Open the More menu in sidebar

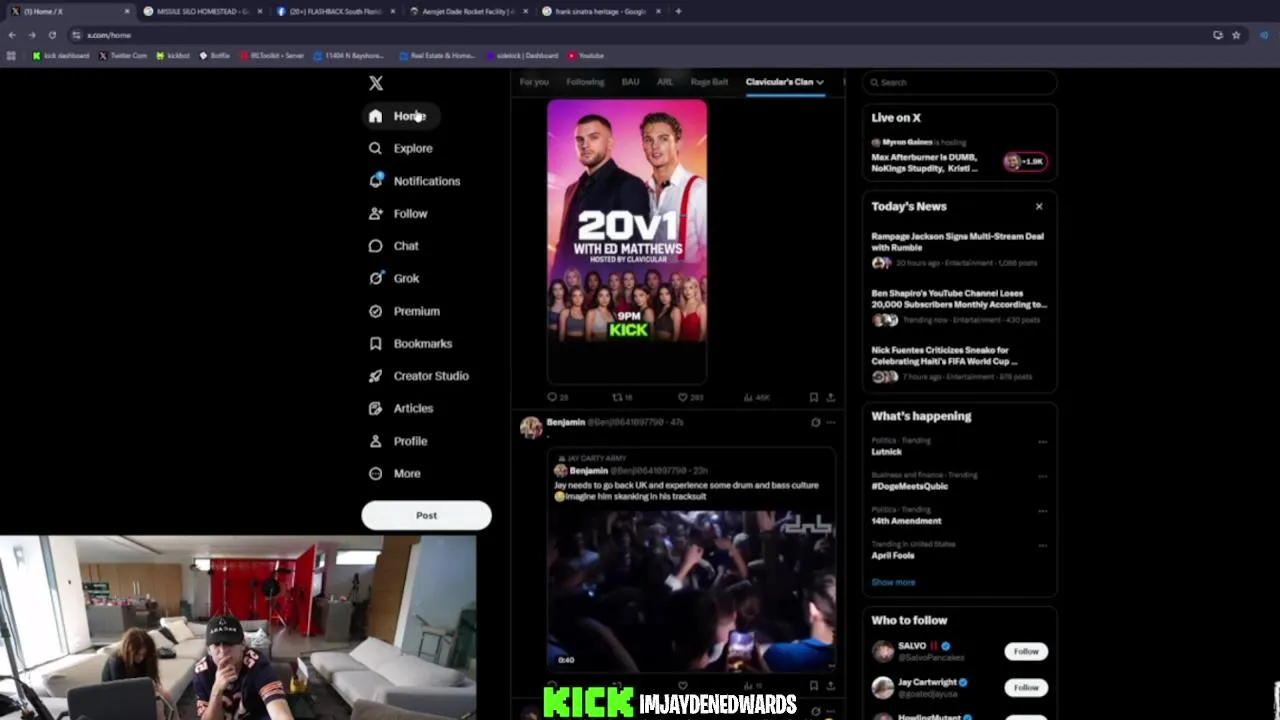click(x=394, y=473)
